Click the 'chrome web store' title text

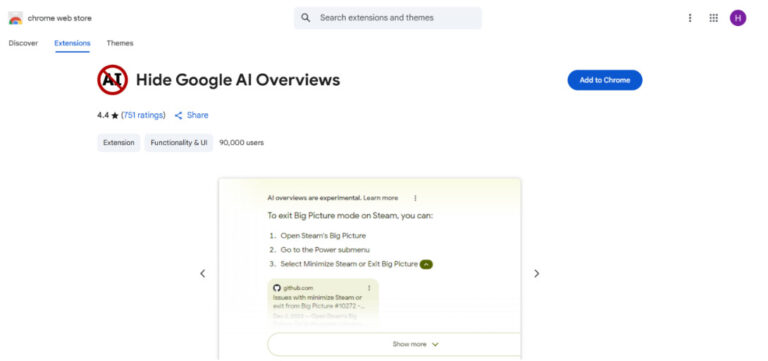[x=59, y=18]
